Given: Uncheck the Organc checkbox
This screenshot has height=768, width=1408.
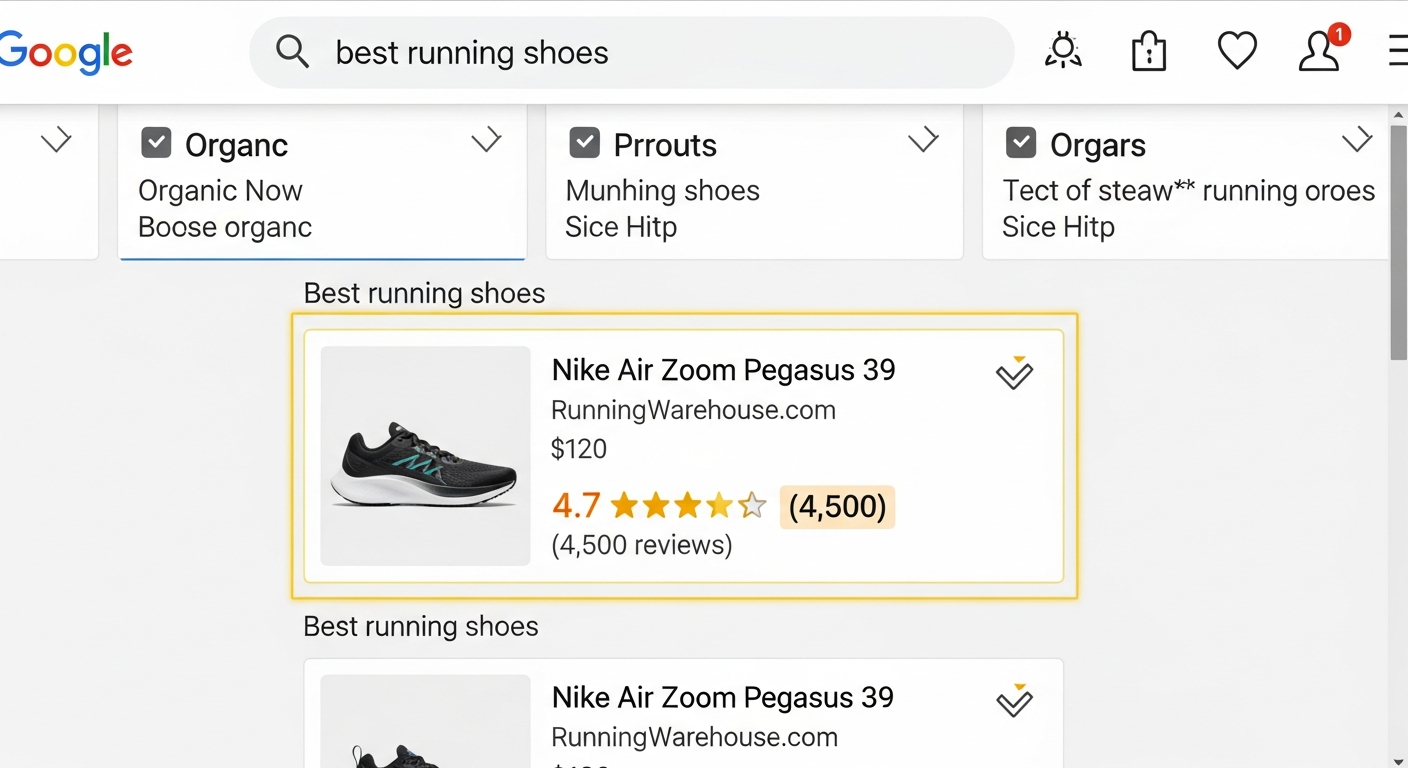Looking at the screenshot, I should tap(156, 142).
